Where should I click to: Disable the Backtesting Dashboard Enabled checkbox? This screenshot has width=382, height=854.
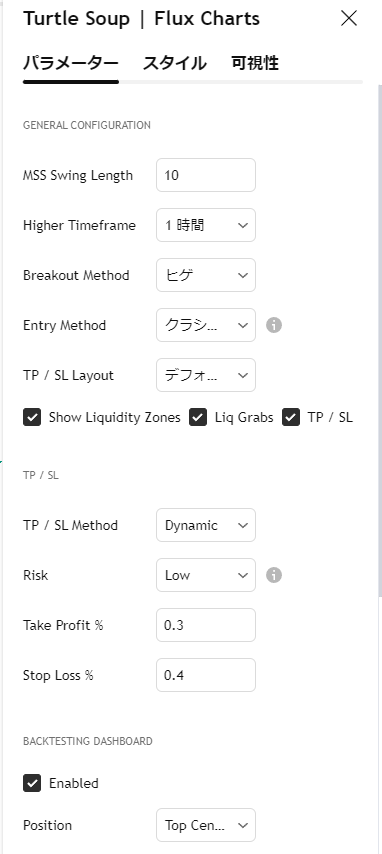tap(32, 783)
